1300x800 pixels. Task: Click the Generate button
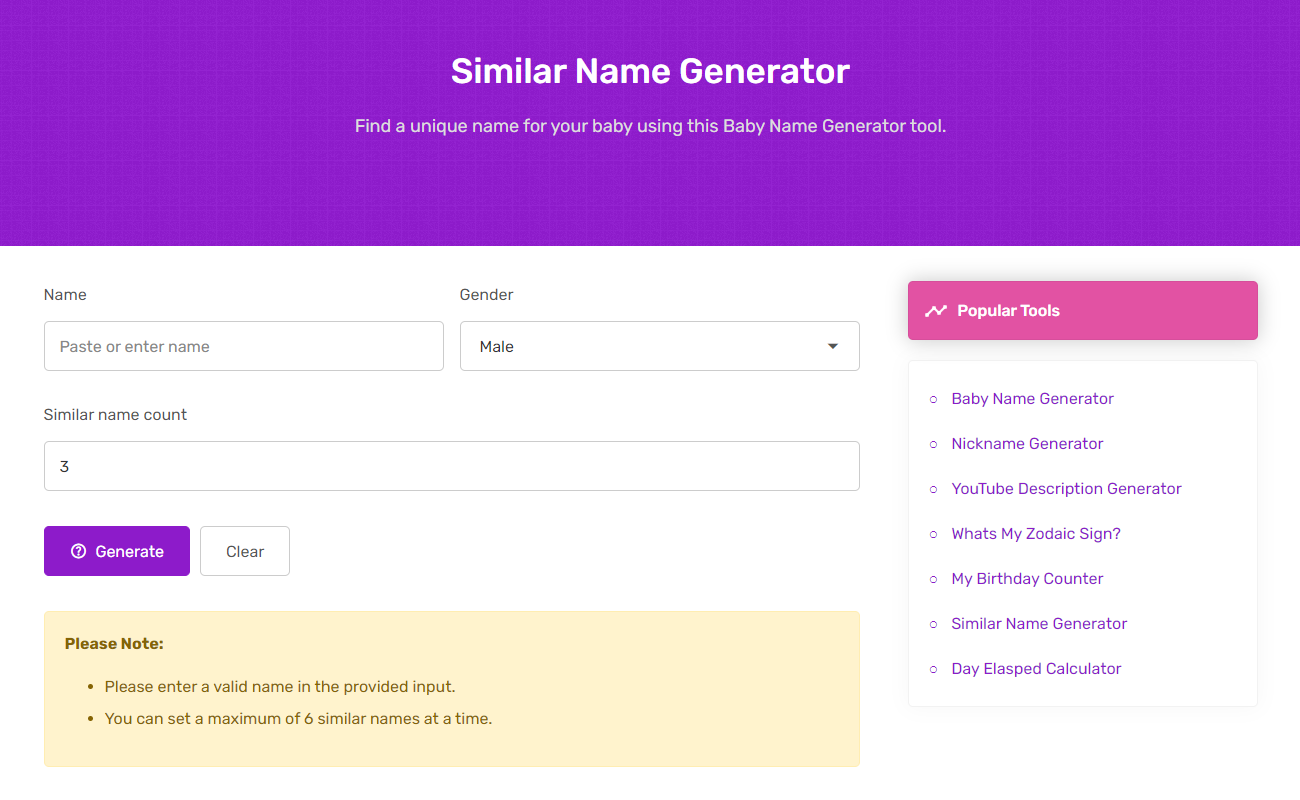117,551
